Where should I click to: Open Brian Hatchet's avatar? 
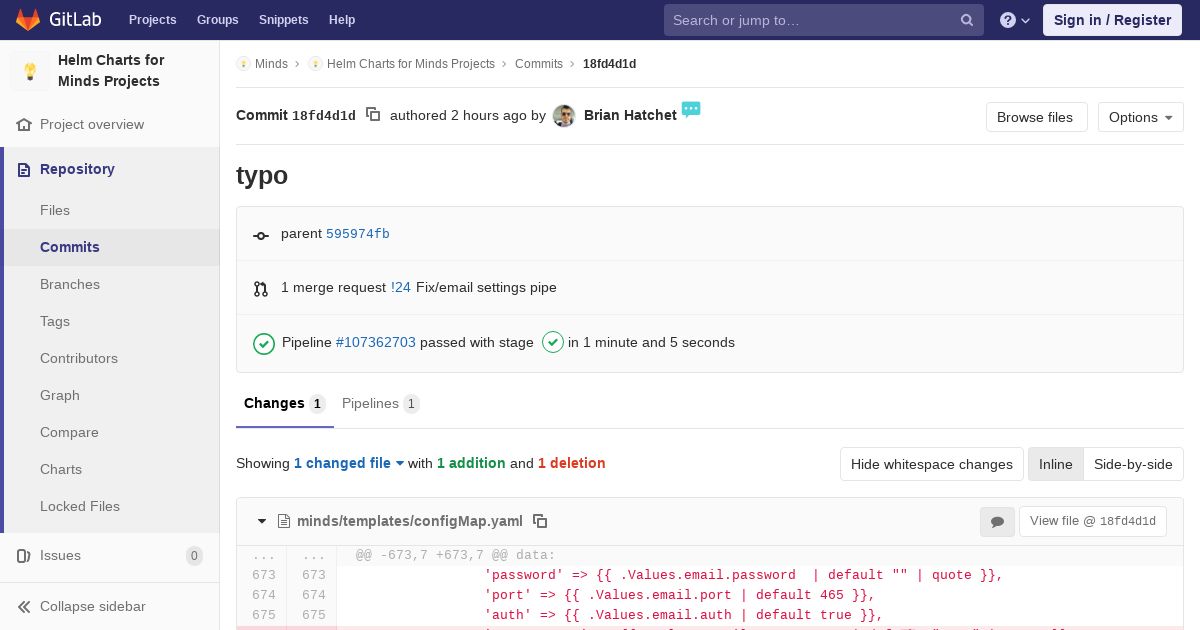click(x=564, y=116)
